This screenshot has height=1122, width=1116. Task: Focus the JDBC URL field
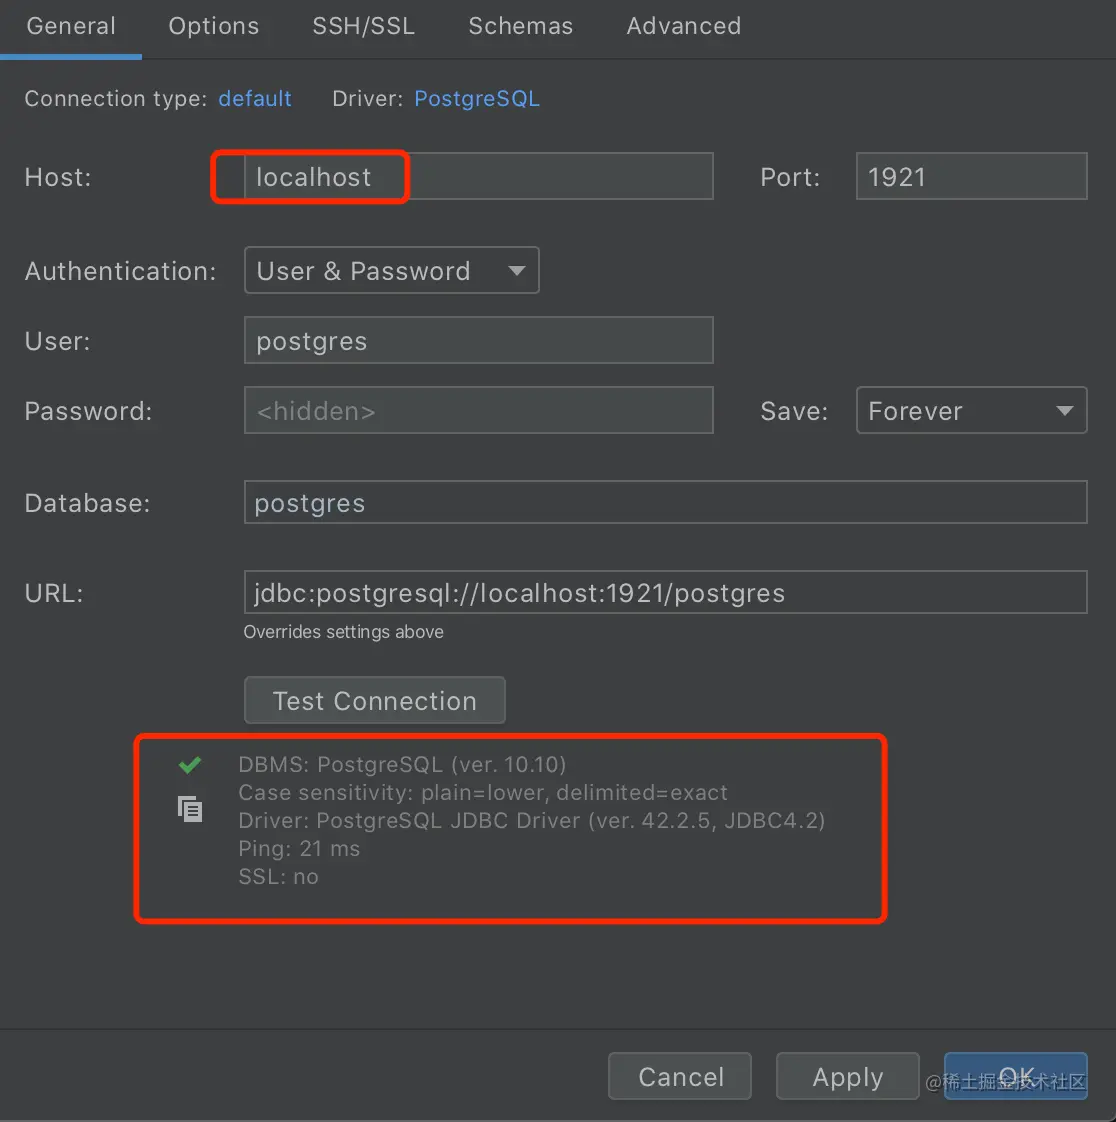coord(665,592)
